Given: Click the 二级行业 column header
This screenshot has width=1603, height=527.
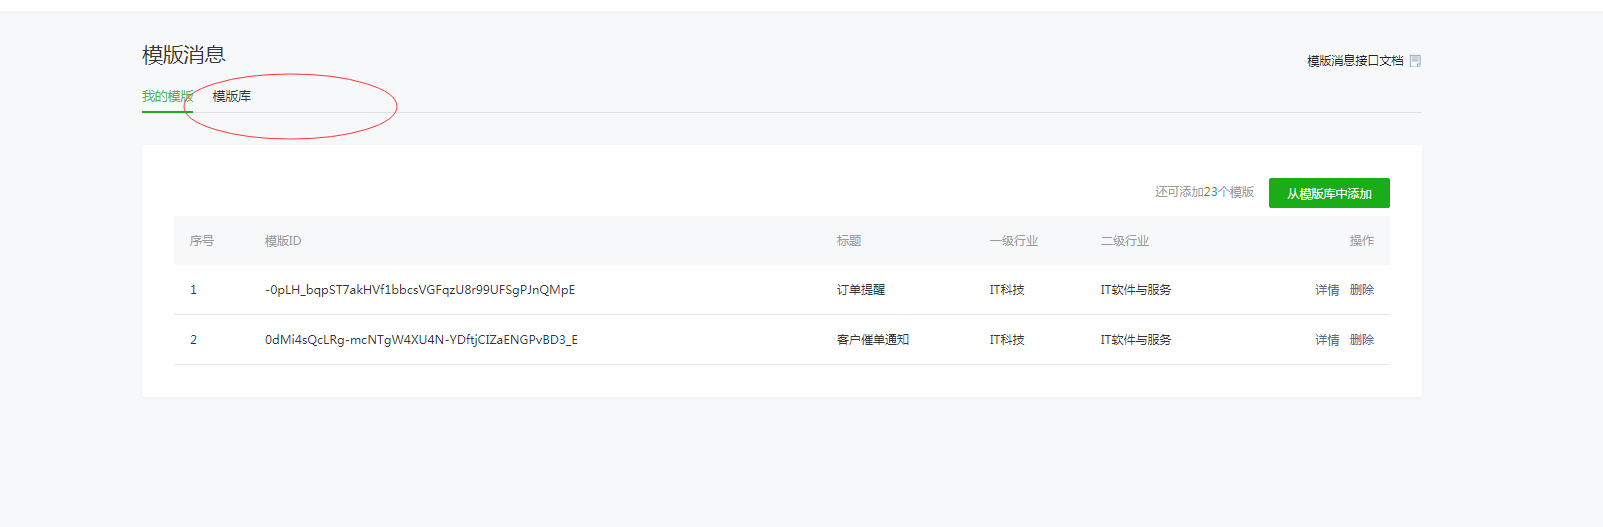Looking at the screenshot, I should click(1124, 241).
